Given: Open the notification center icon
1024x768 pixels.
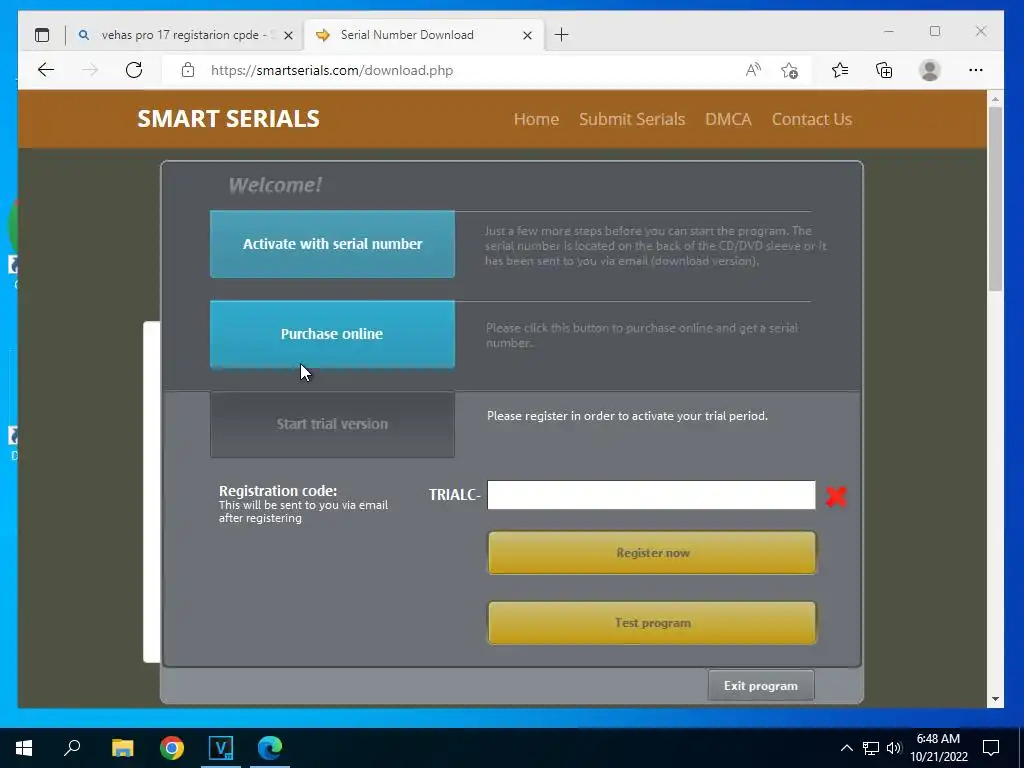Looking at the screenshot, I should tap(991, 748).
